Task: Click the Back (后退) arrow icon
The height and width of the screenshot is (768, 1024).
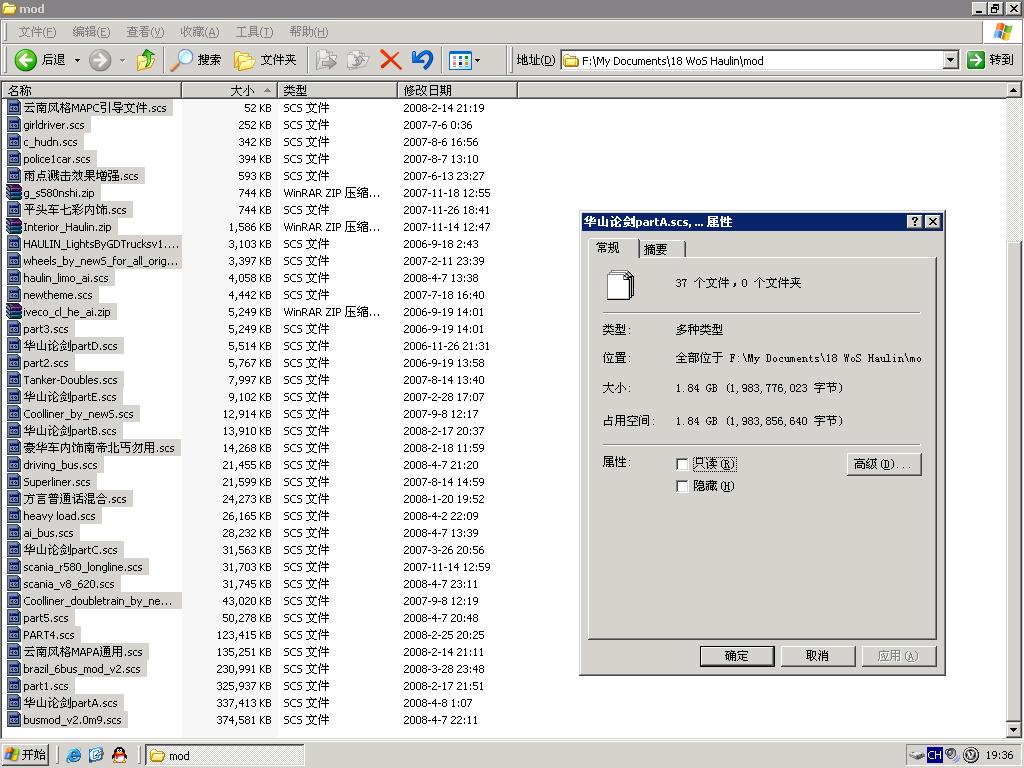Action: [x=26, y=60]
